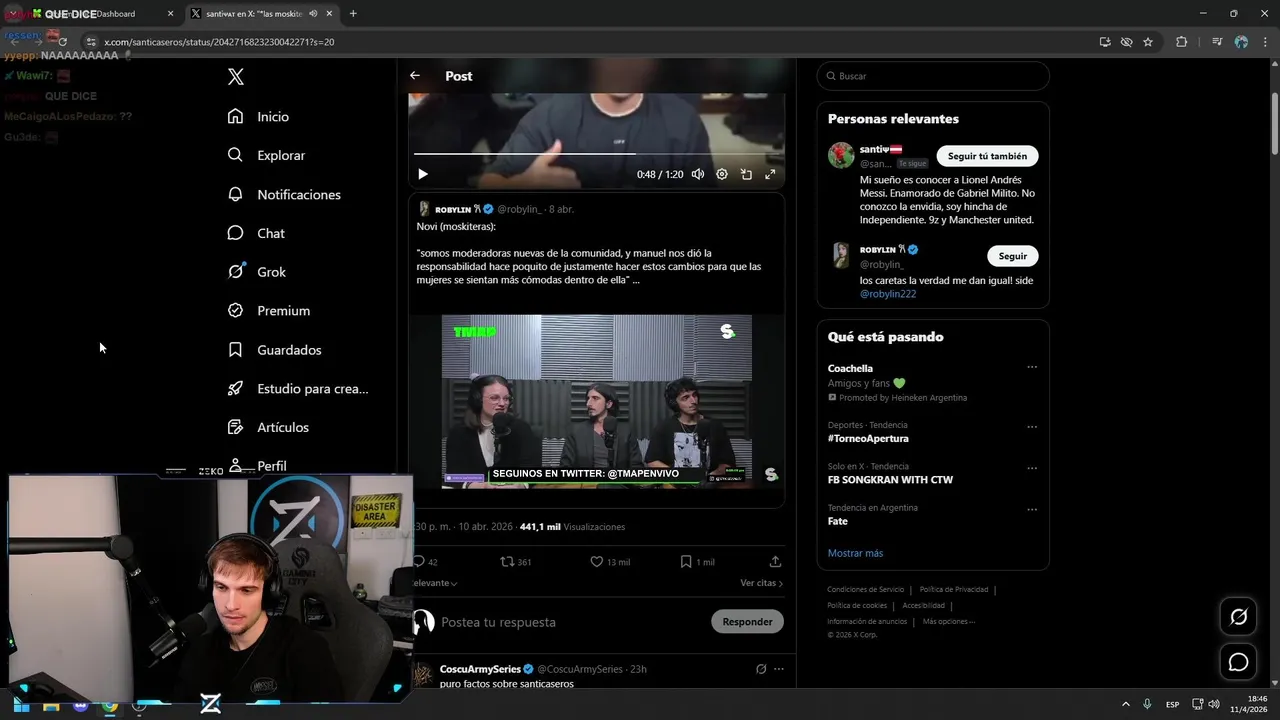Expand Más opciones in the footer

coord(948,621)
